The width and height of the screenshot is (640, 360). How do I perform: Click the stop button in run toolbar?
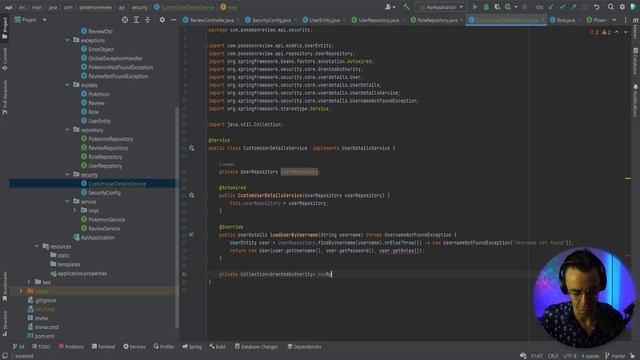point(525,7)
